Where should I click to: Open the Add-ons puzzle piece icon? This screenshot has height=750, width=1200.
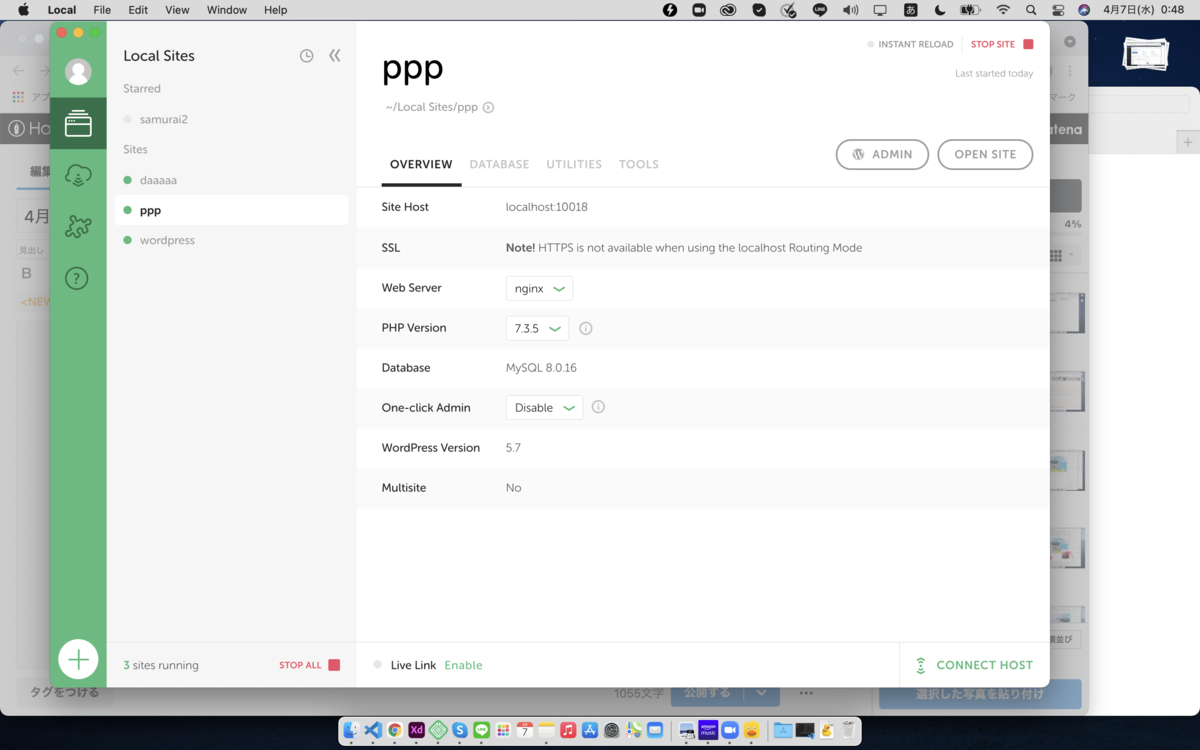pyautogui.click(x=78, y=227)
